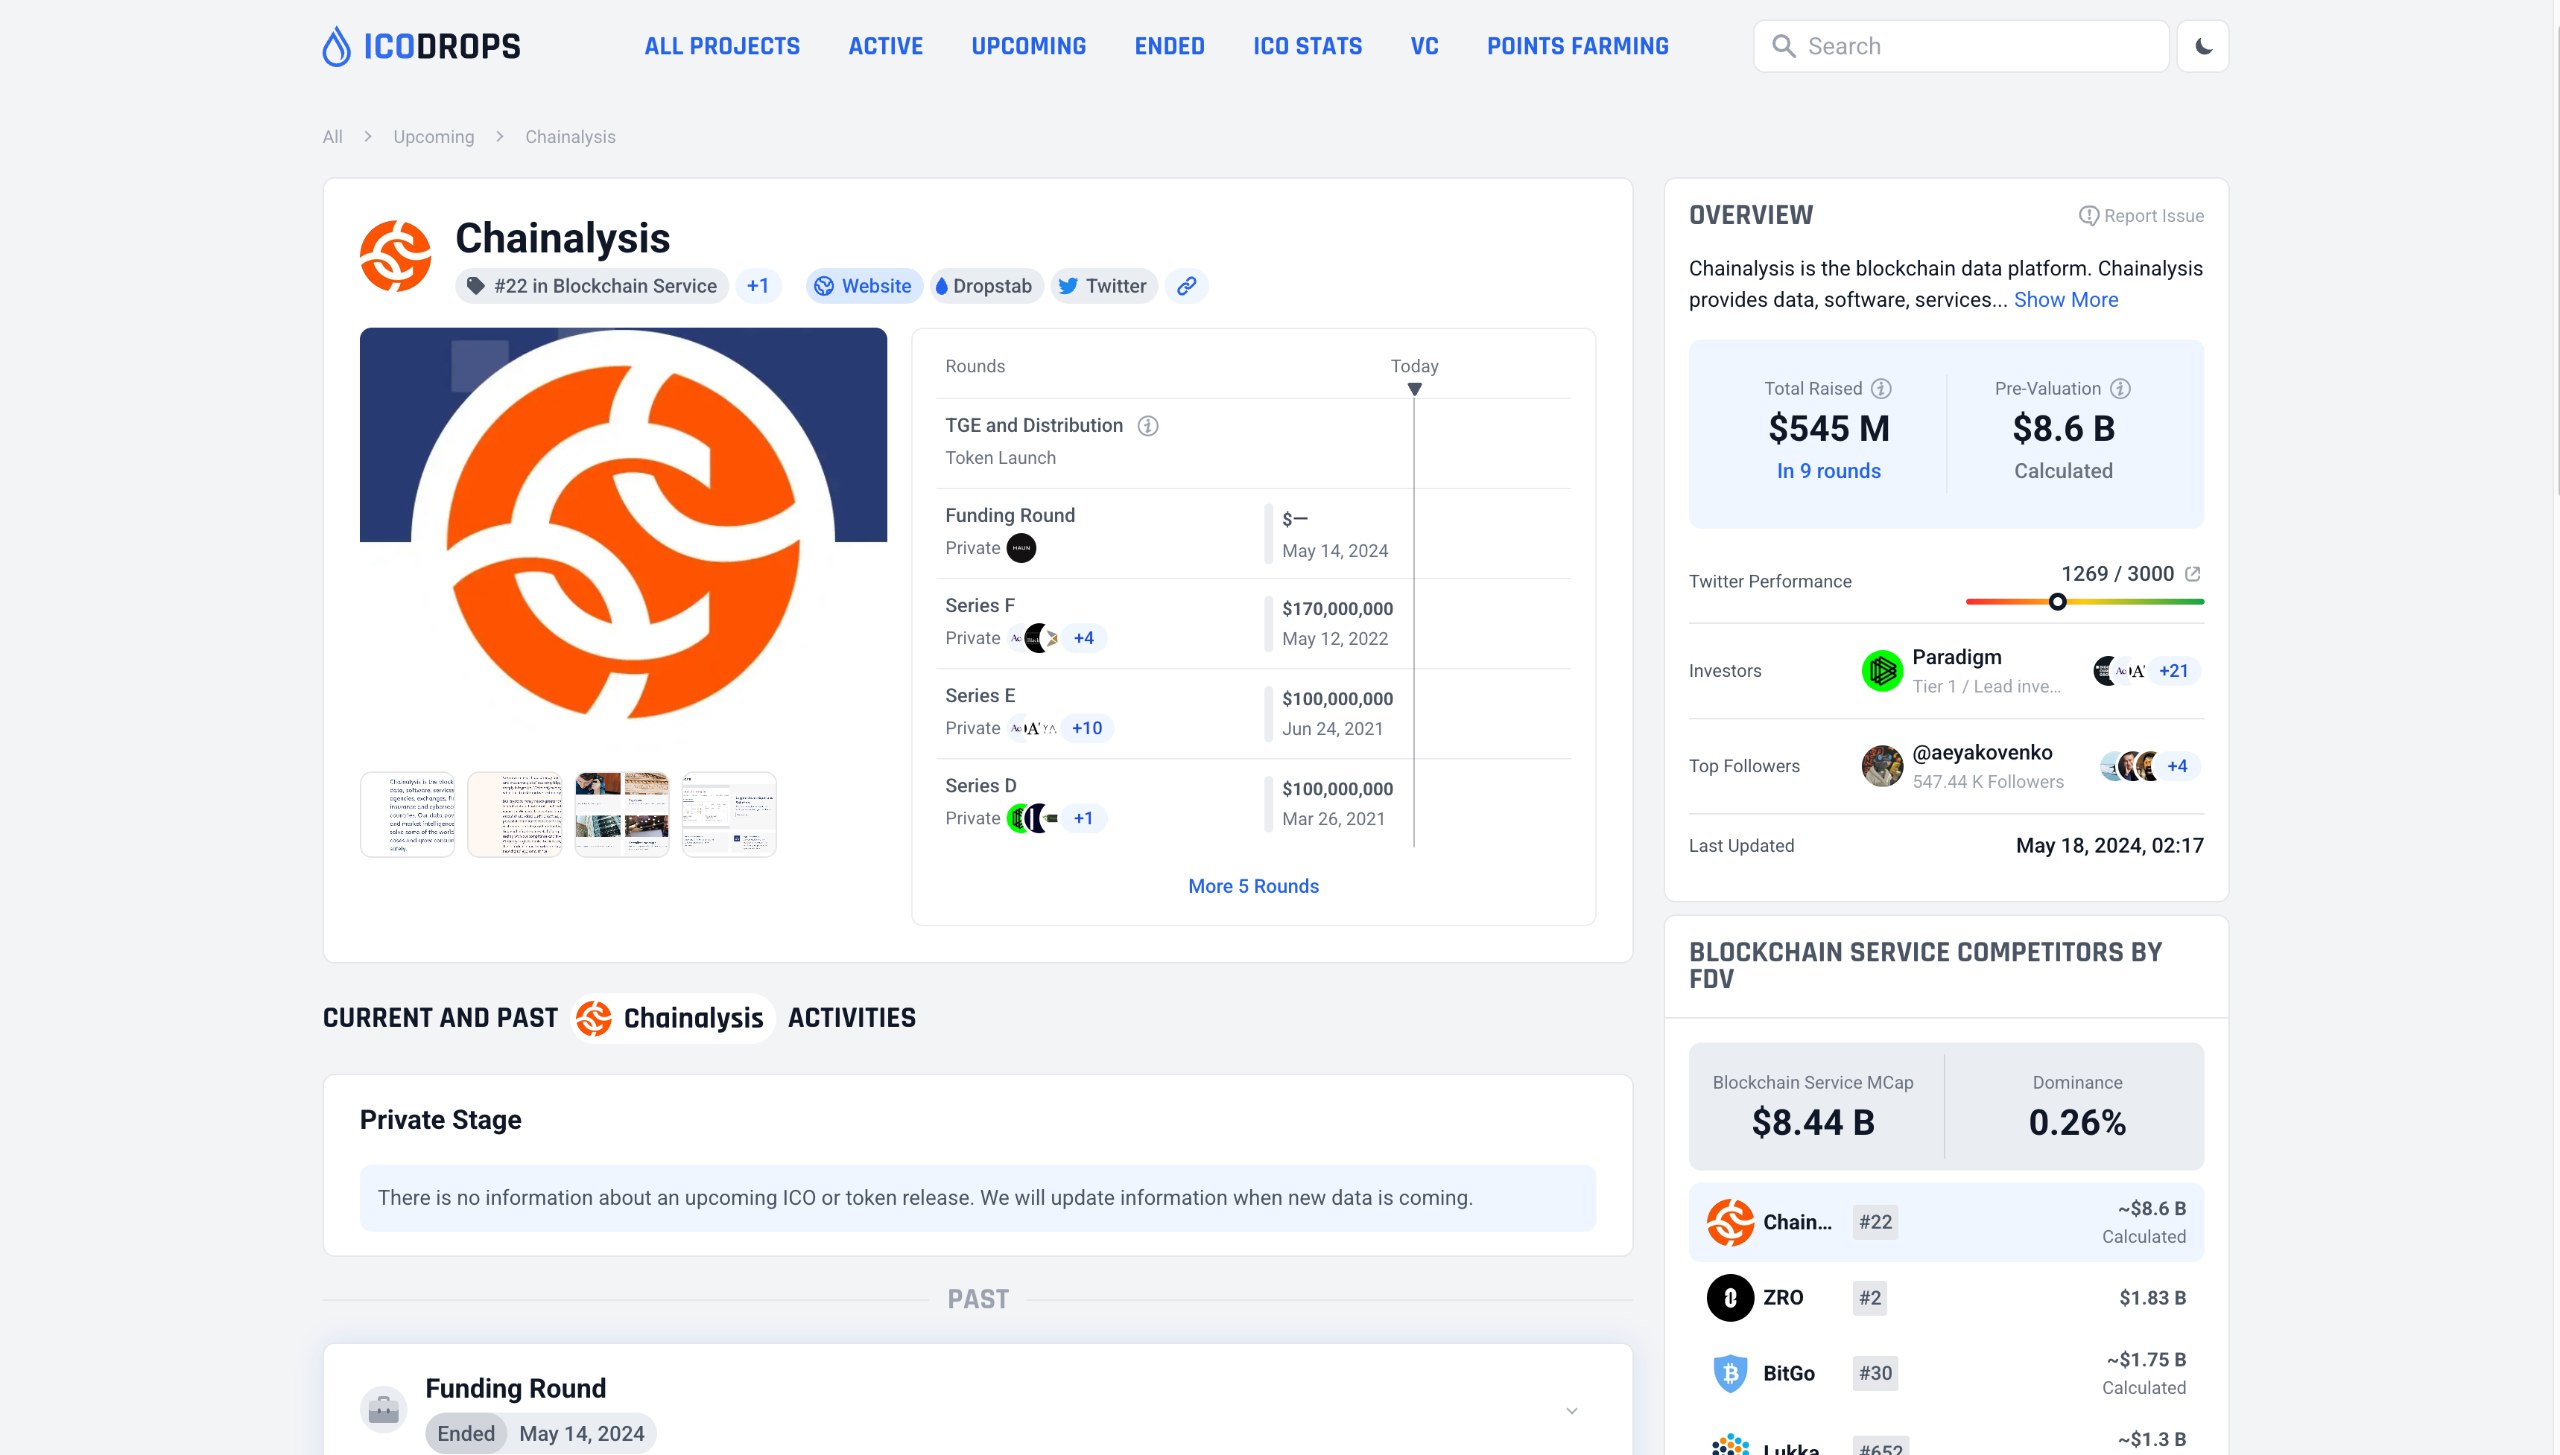Viewport: 2560px width, 1455px height.
Task: Click #22 in Blockchain Service tag
Action: click(x=592, y=286)
